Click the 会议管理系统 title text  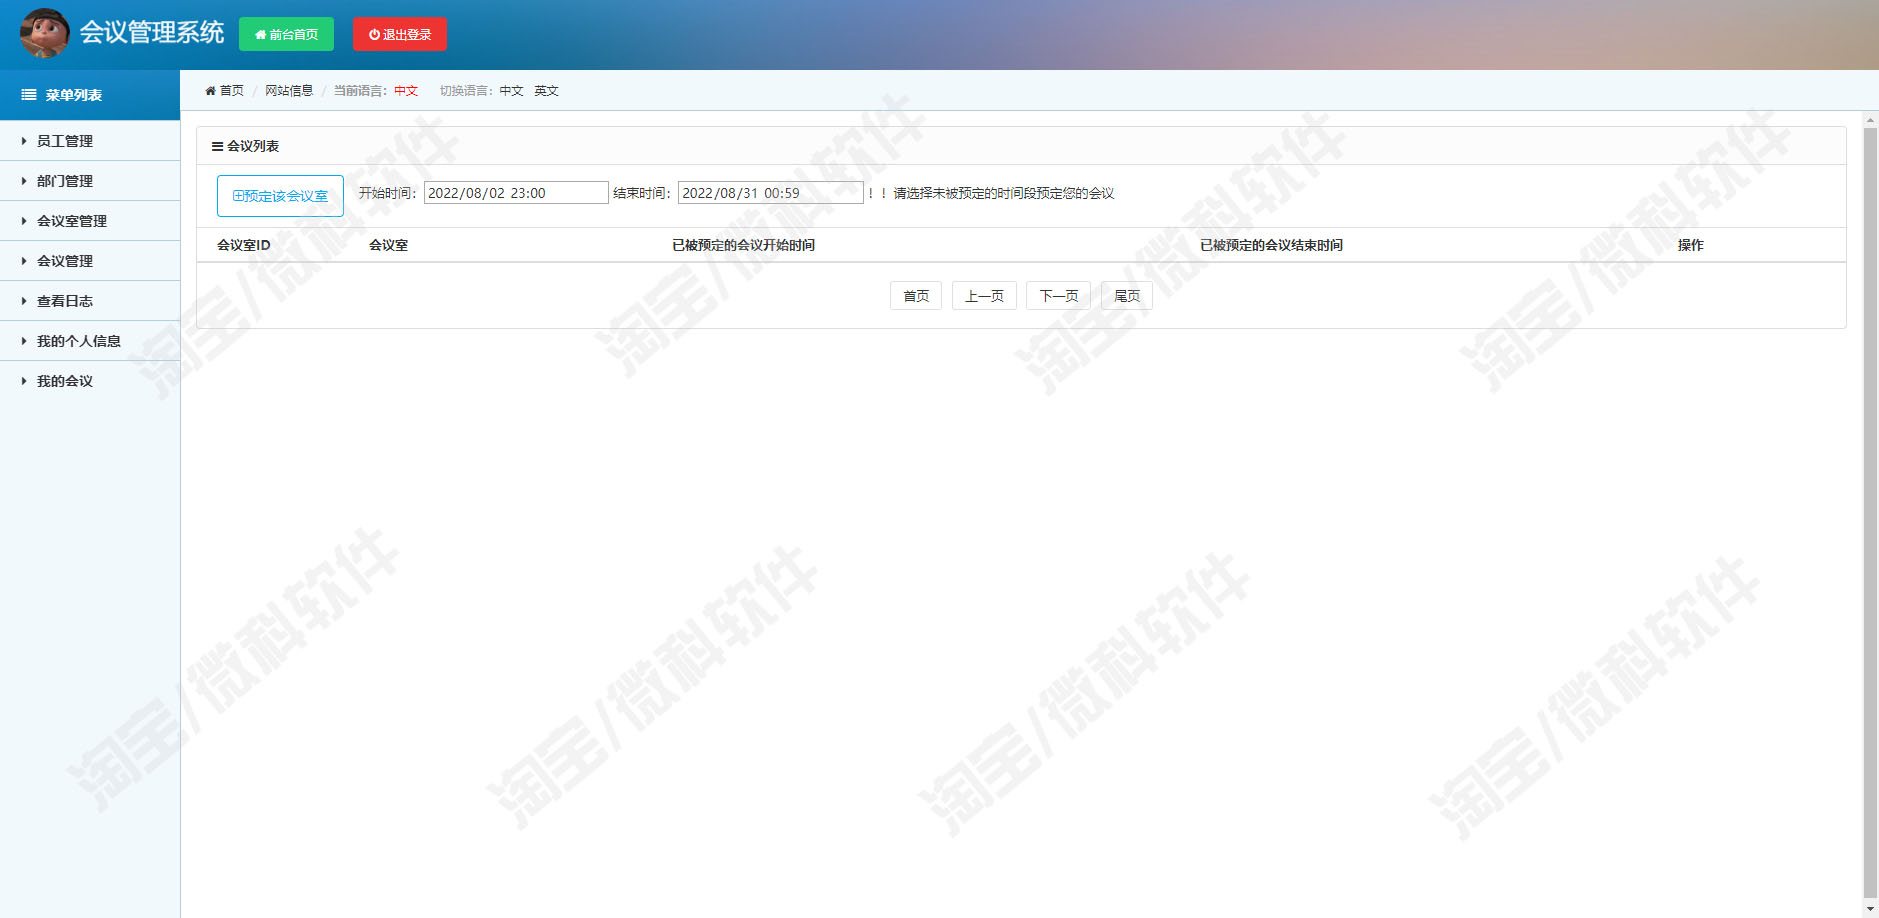(x=152, y=33)
